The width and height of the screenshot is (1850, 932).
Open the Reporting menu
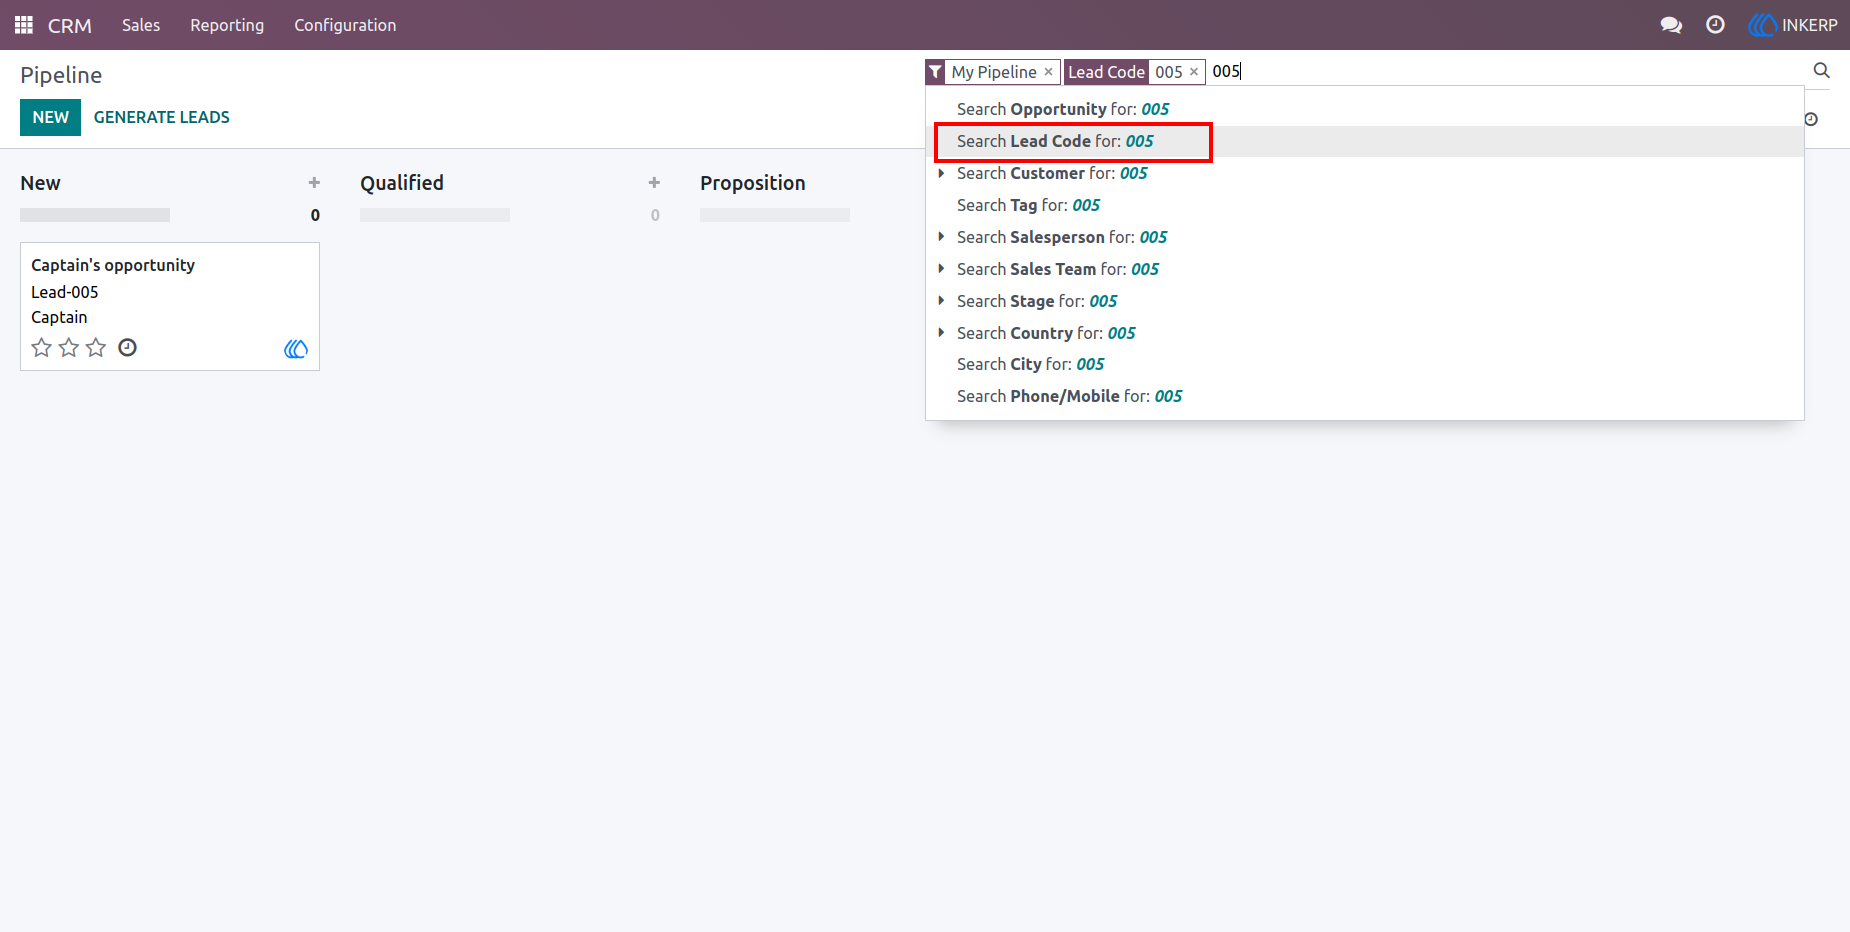(x=227, y=25)
